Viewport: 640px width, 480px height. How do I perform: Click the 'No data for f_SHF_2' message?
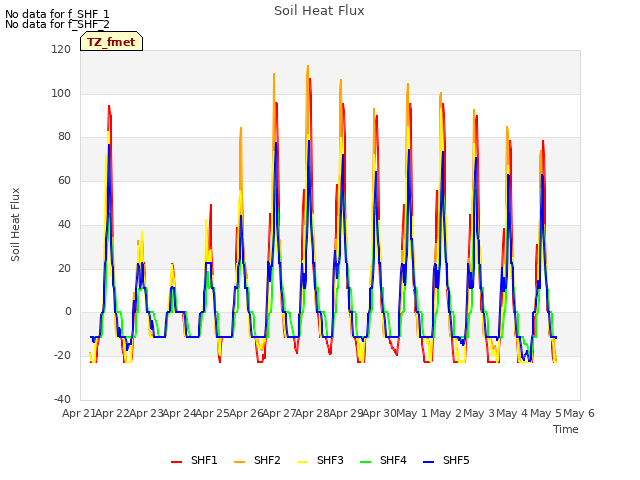[x=57, y=24]
